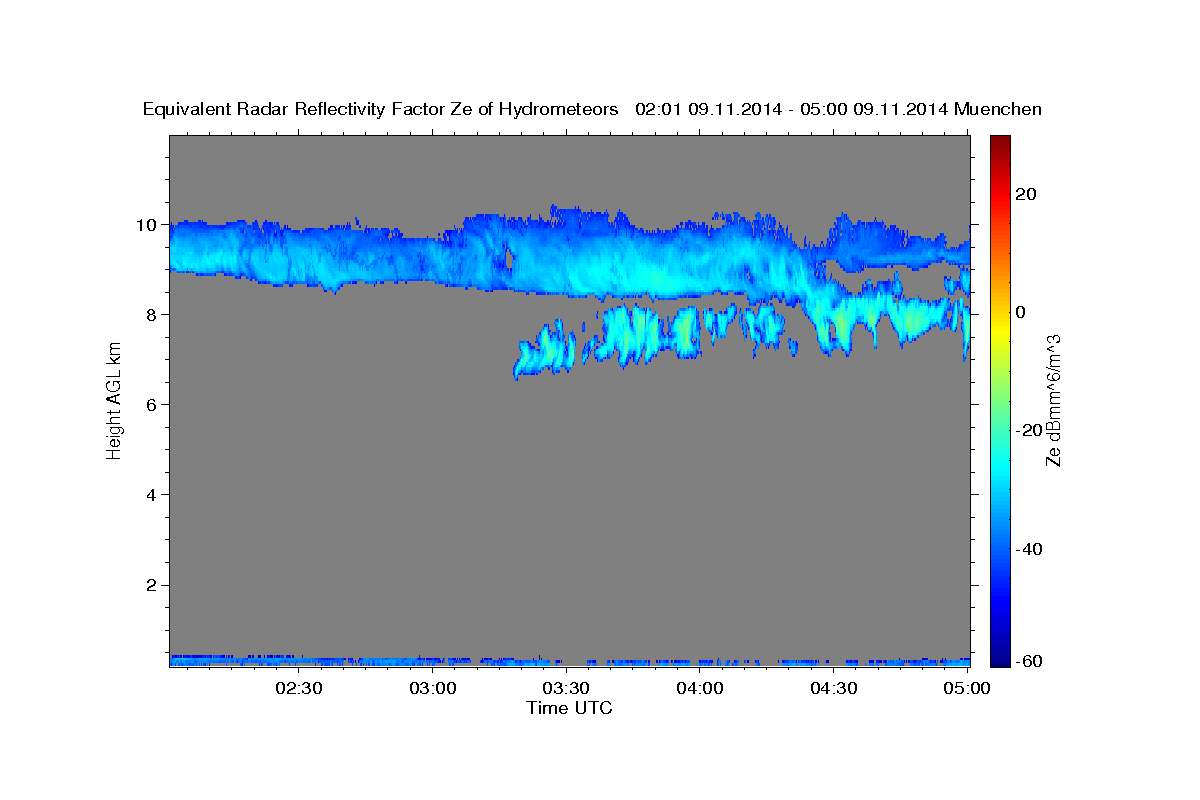Click the date range text '02:01 09.11.2014 - 05:00 09.11.2014 Muenchen'
Screen dimensions: 1200x800
(x=839, y=110)
